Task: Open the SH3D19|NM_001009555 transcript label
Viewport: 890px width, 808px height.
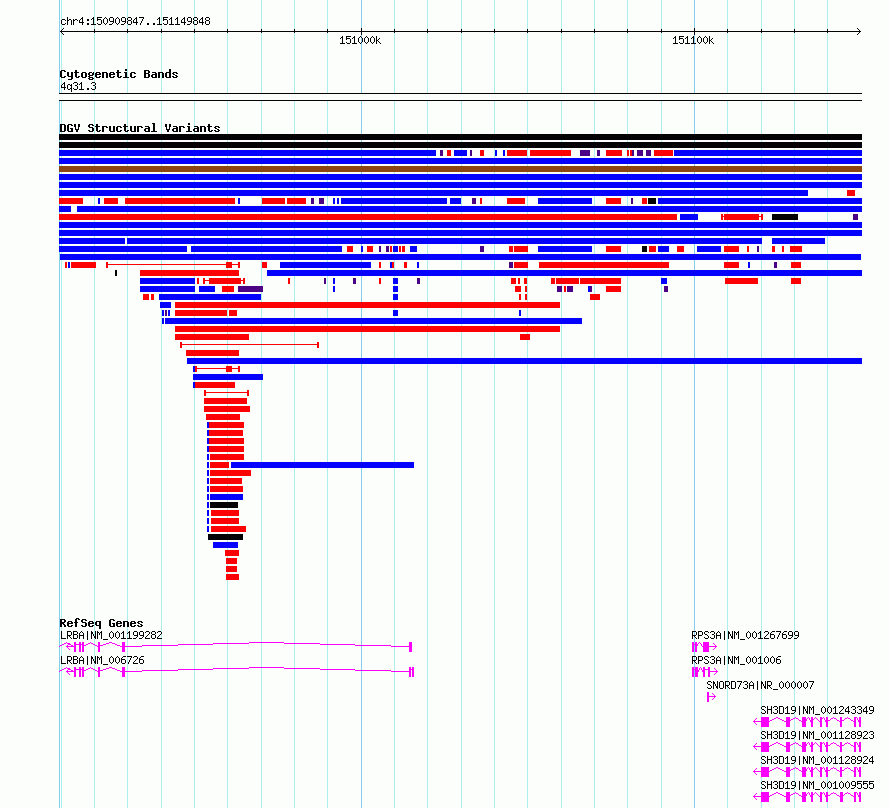Action: click(x=817, y=785)
